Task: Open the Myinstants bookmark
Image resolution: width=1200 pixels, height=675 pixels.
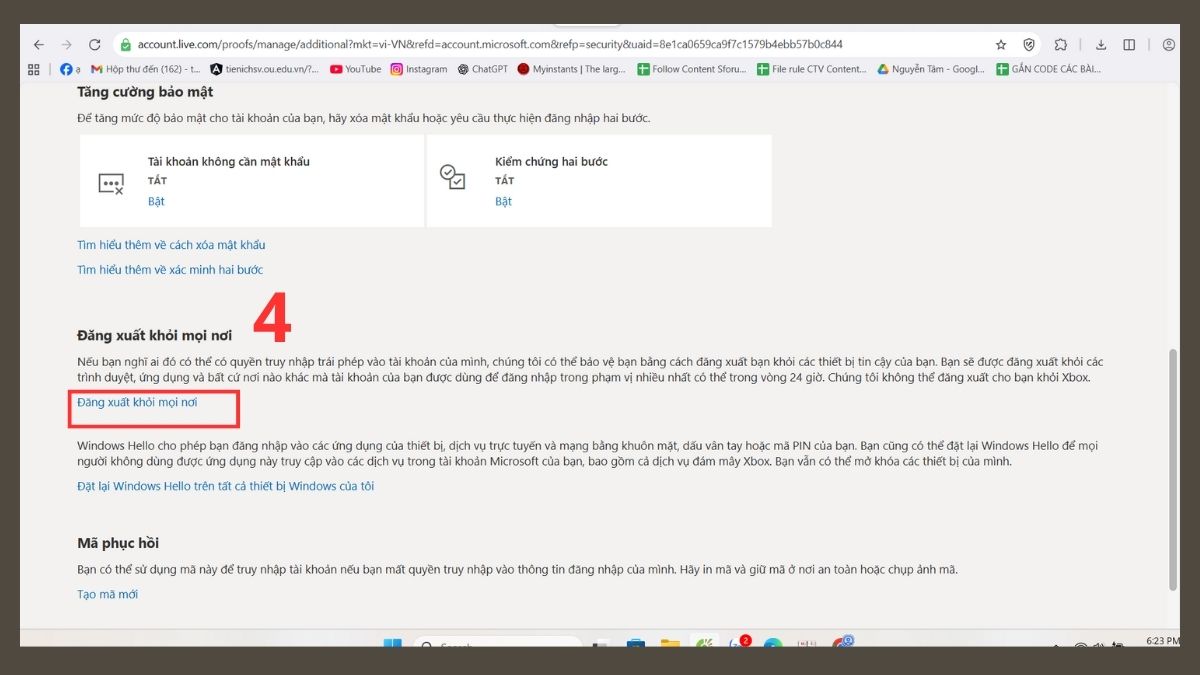Action: pyautogui.click(x=572, y=69)
